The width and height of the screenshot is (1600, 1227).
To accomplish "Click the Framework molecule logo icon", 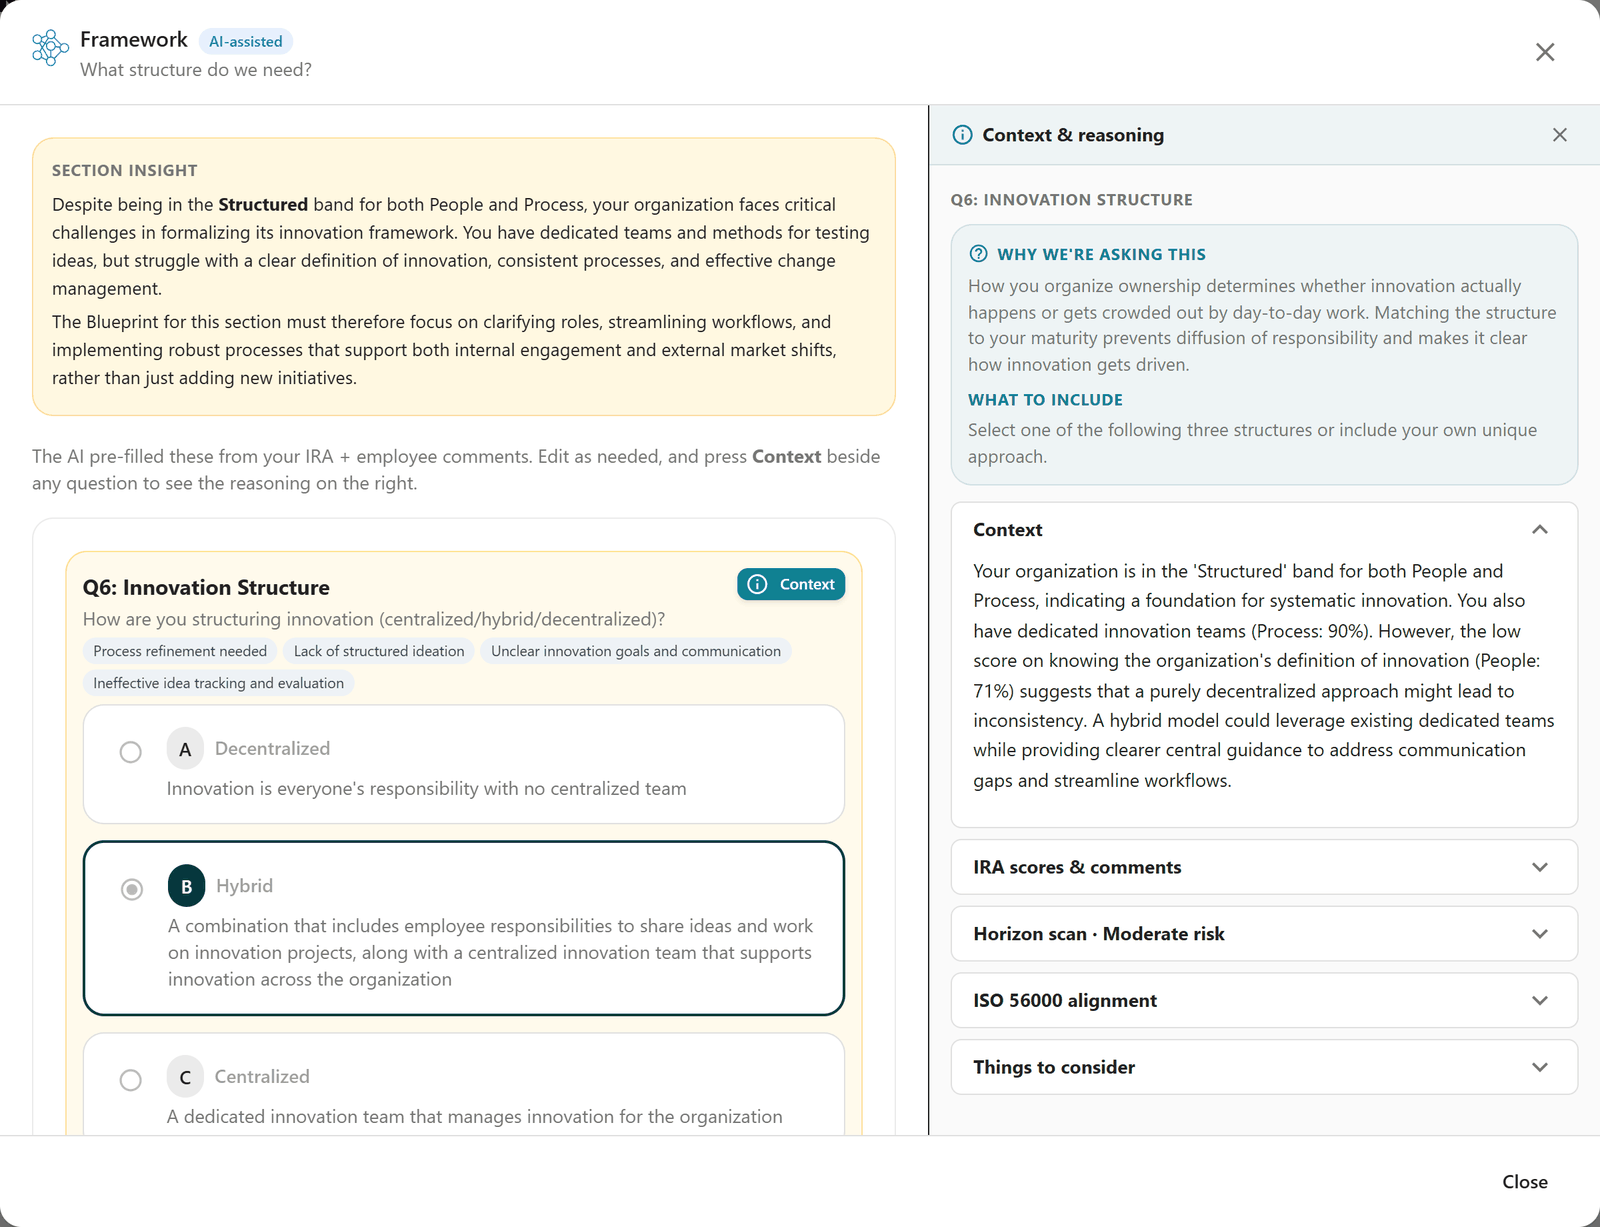I will 50,47.
